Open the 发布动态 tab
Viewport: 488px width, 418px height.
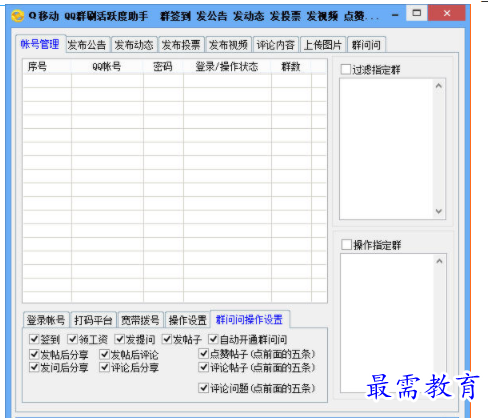tap(134, 45)
